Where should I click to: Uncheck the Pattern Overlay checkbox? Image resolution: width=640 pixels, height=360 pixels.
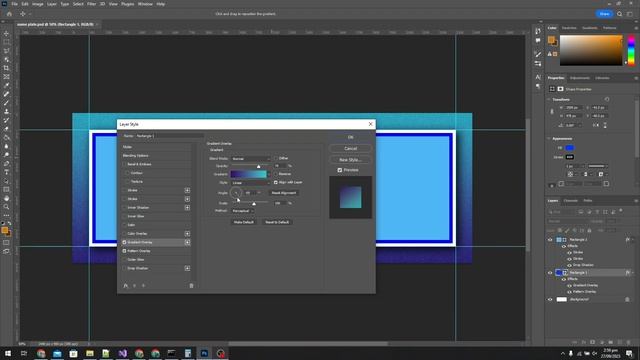124,251
